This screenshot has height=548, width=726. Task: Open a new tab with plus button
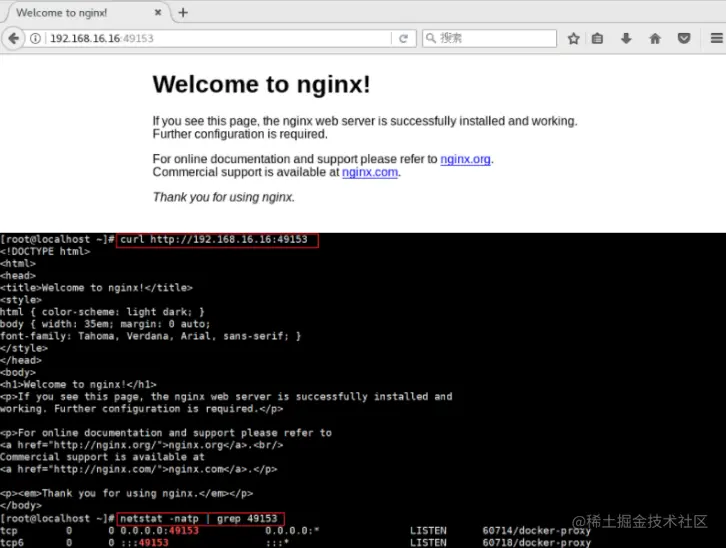[183, 12]
